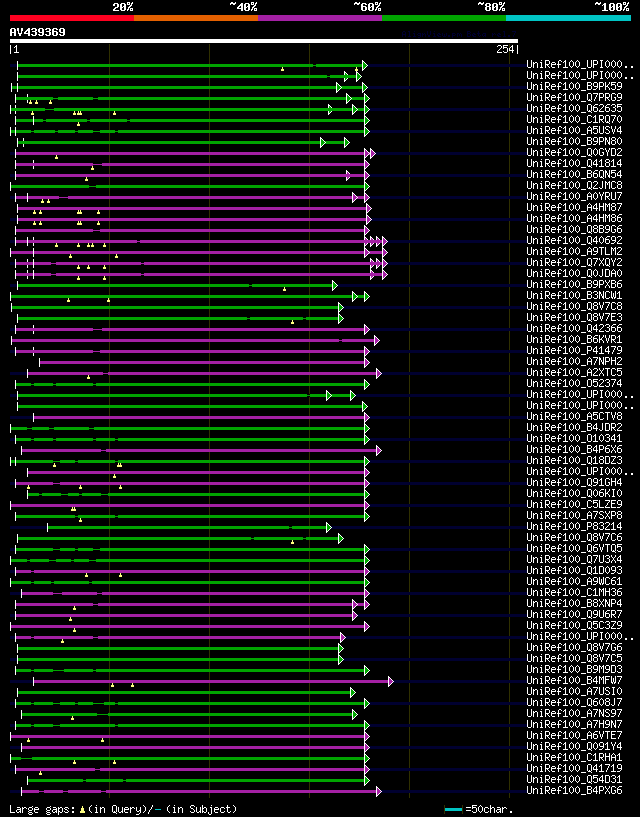Open the UniRef100_A7NPH2 entry
Viewport: 640px width, 817px height.
[574, 361]
